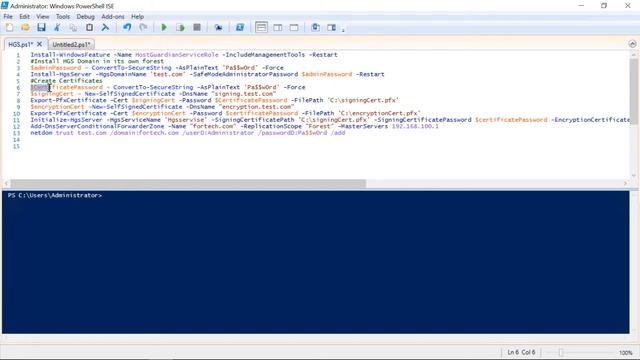640x360 pixels.
Task: Click line number 14 in gutter
Action: coord(16,140)
